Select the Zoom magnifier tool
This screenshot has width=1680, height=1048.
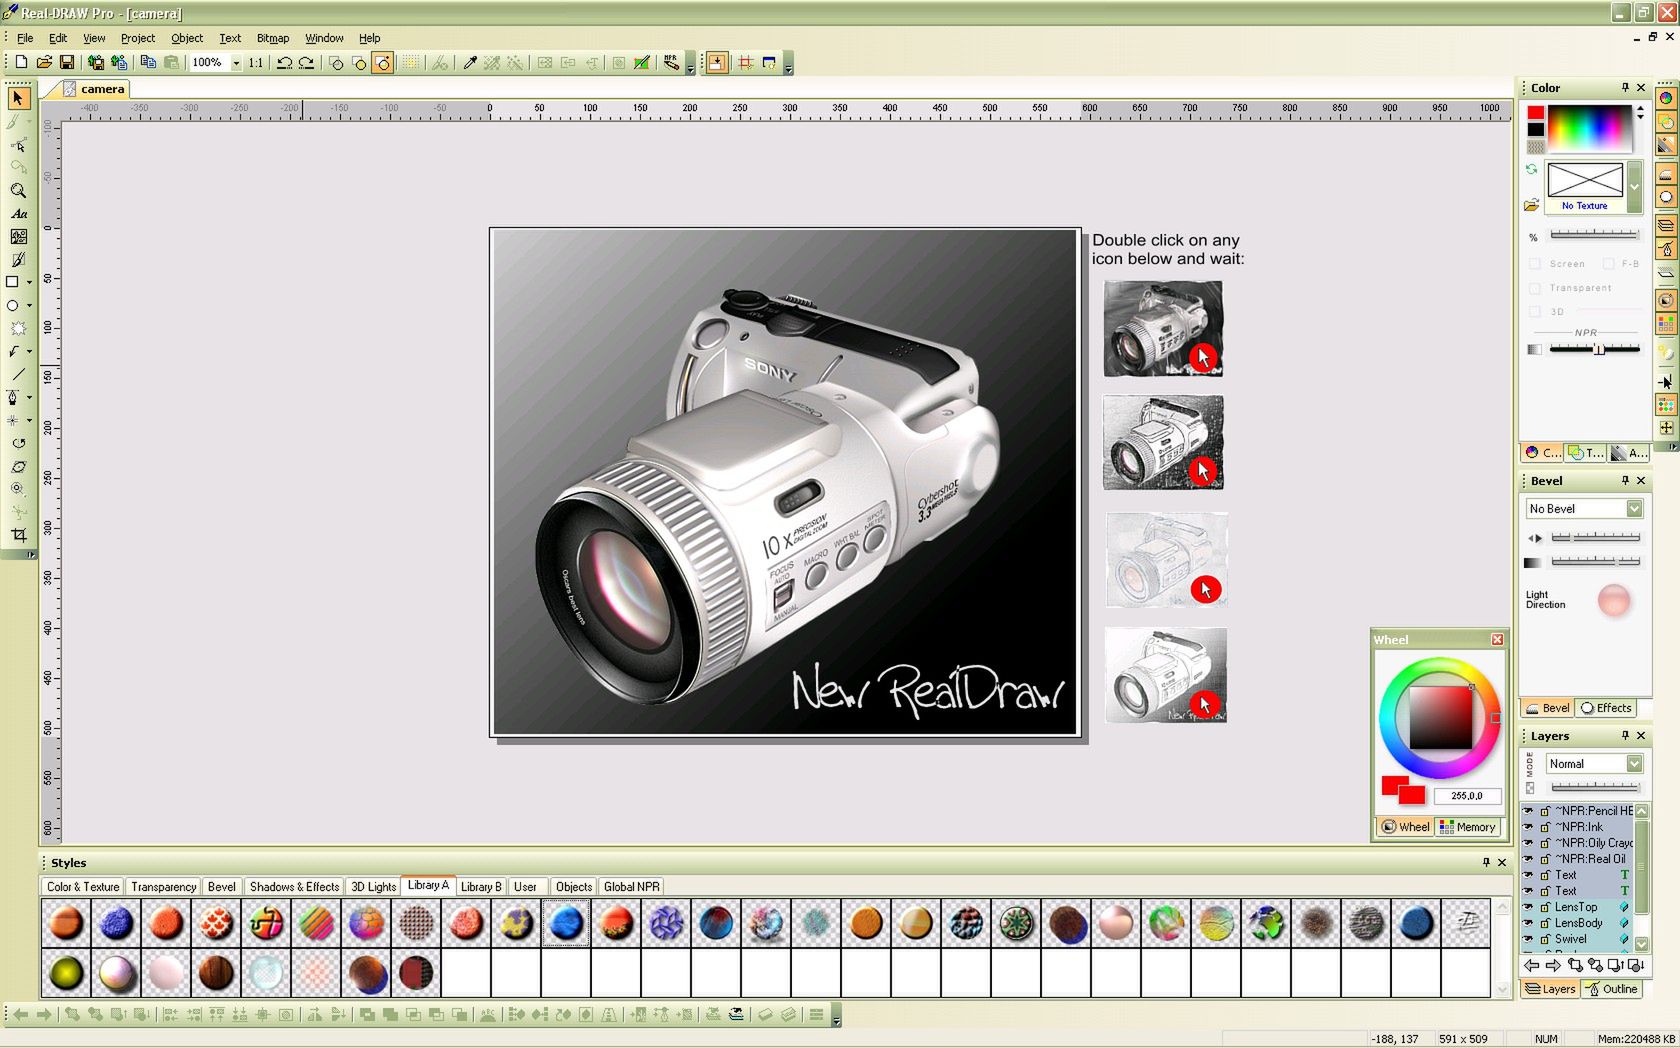tap(18, 190)
